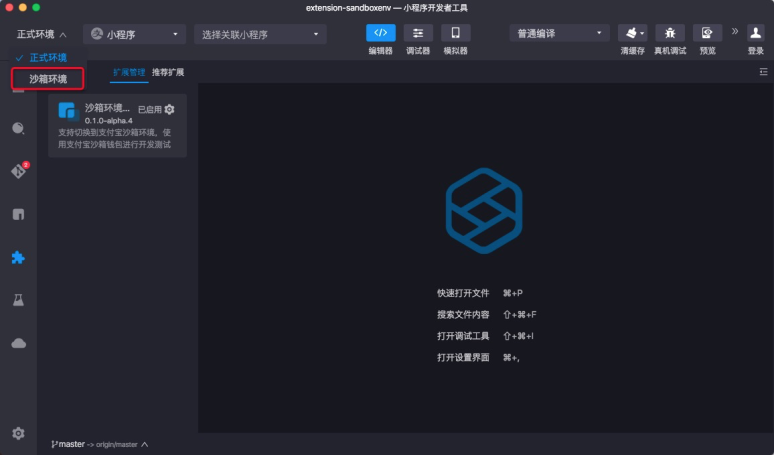Select the checked 正式环境 menu option
Screen dimensions: 774x455
point(48,58)
